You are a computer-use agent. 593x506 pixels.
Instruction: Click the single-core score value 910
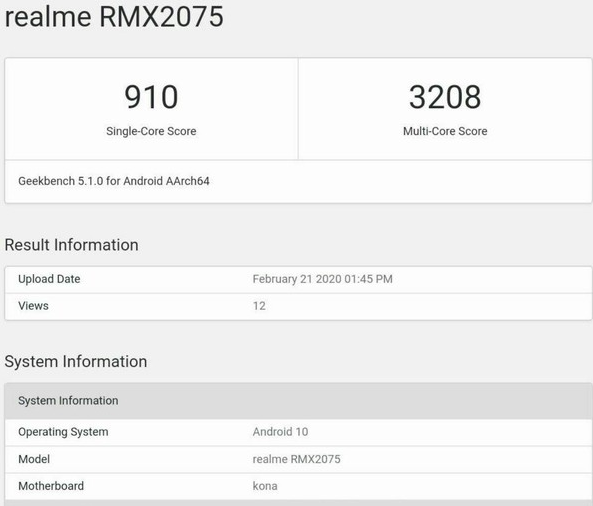click(151, 97)
